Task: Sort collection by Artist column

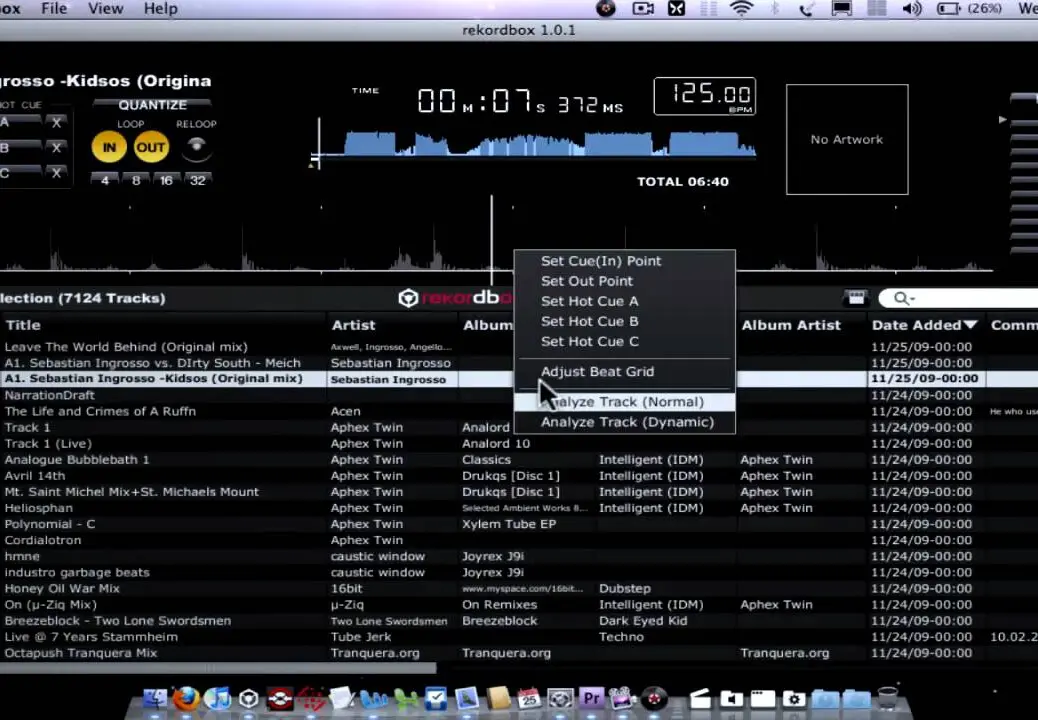Action: click(x=354, y=325)
